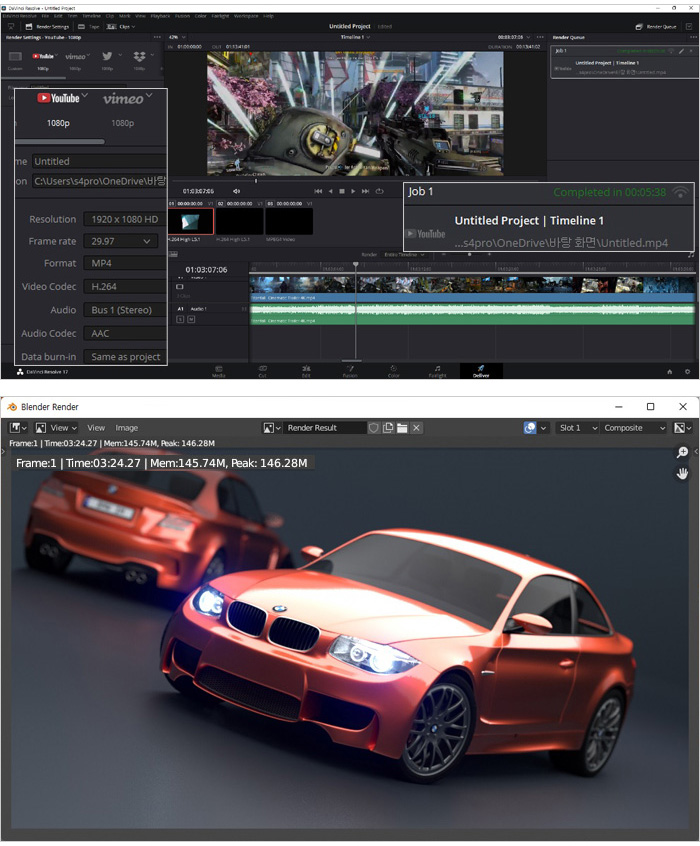Select the large YouTube render preset

tap(58, 98)
